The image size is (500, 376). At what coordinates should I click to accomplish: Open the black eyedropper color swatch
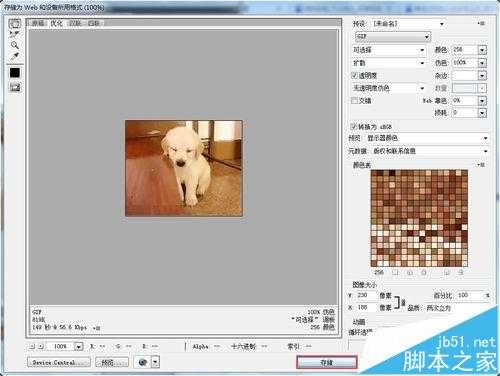[x=15, y=73]
